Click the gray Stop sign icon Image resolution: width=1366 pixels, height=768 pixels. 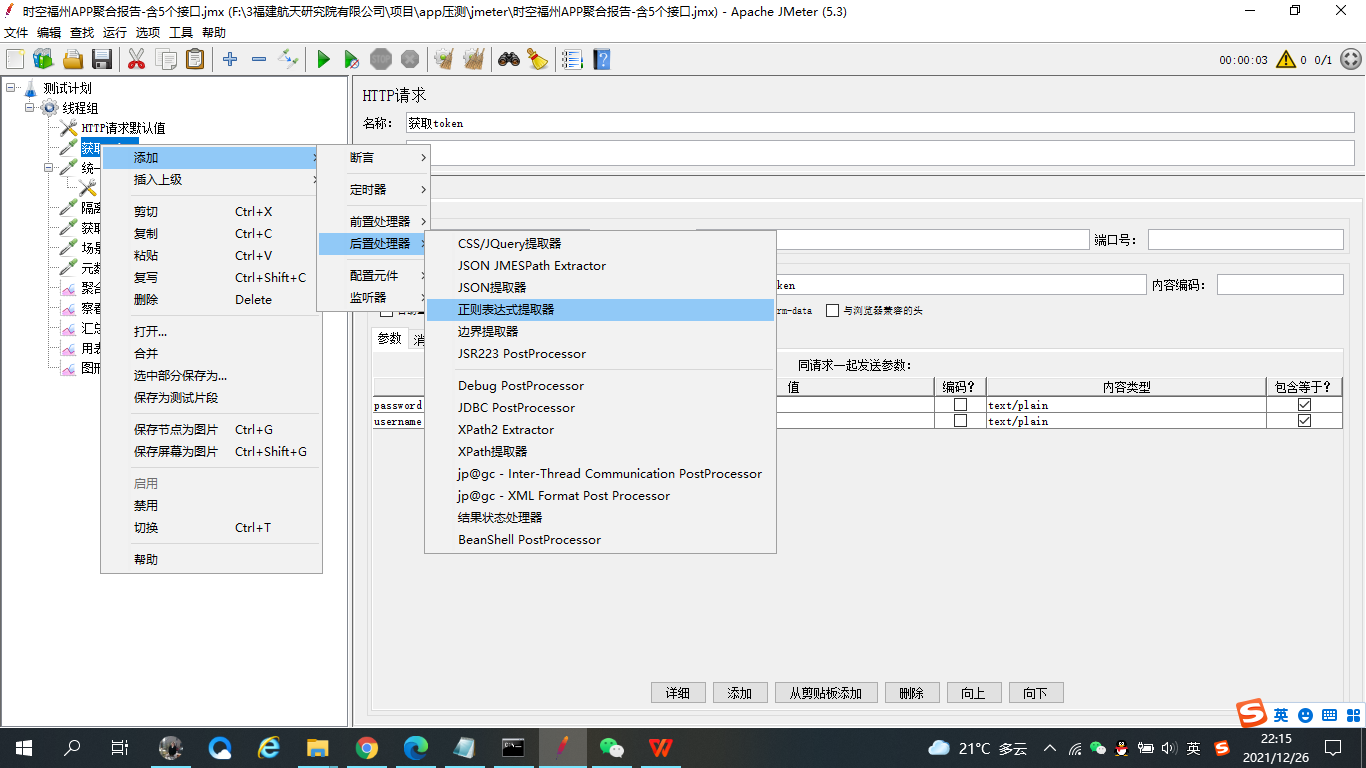(381, 60)
